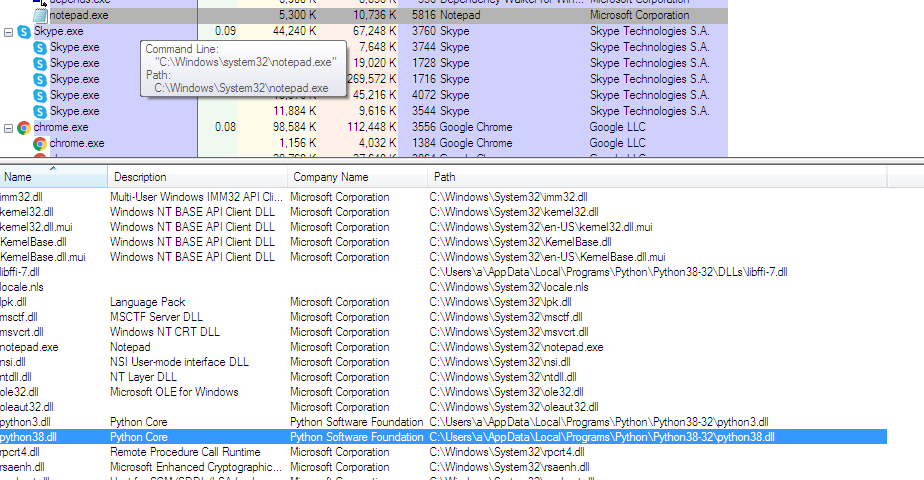Select the notepad.exe entry in DLL list
924x480 pixels.
pyautogui.click(x=29, y=347)
